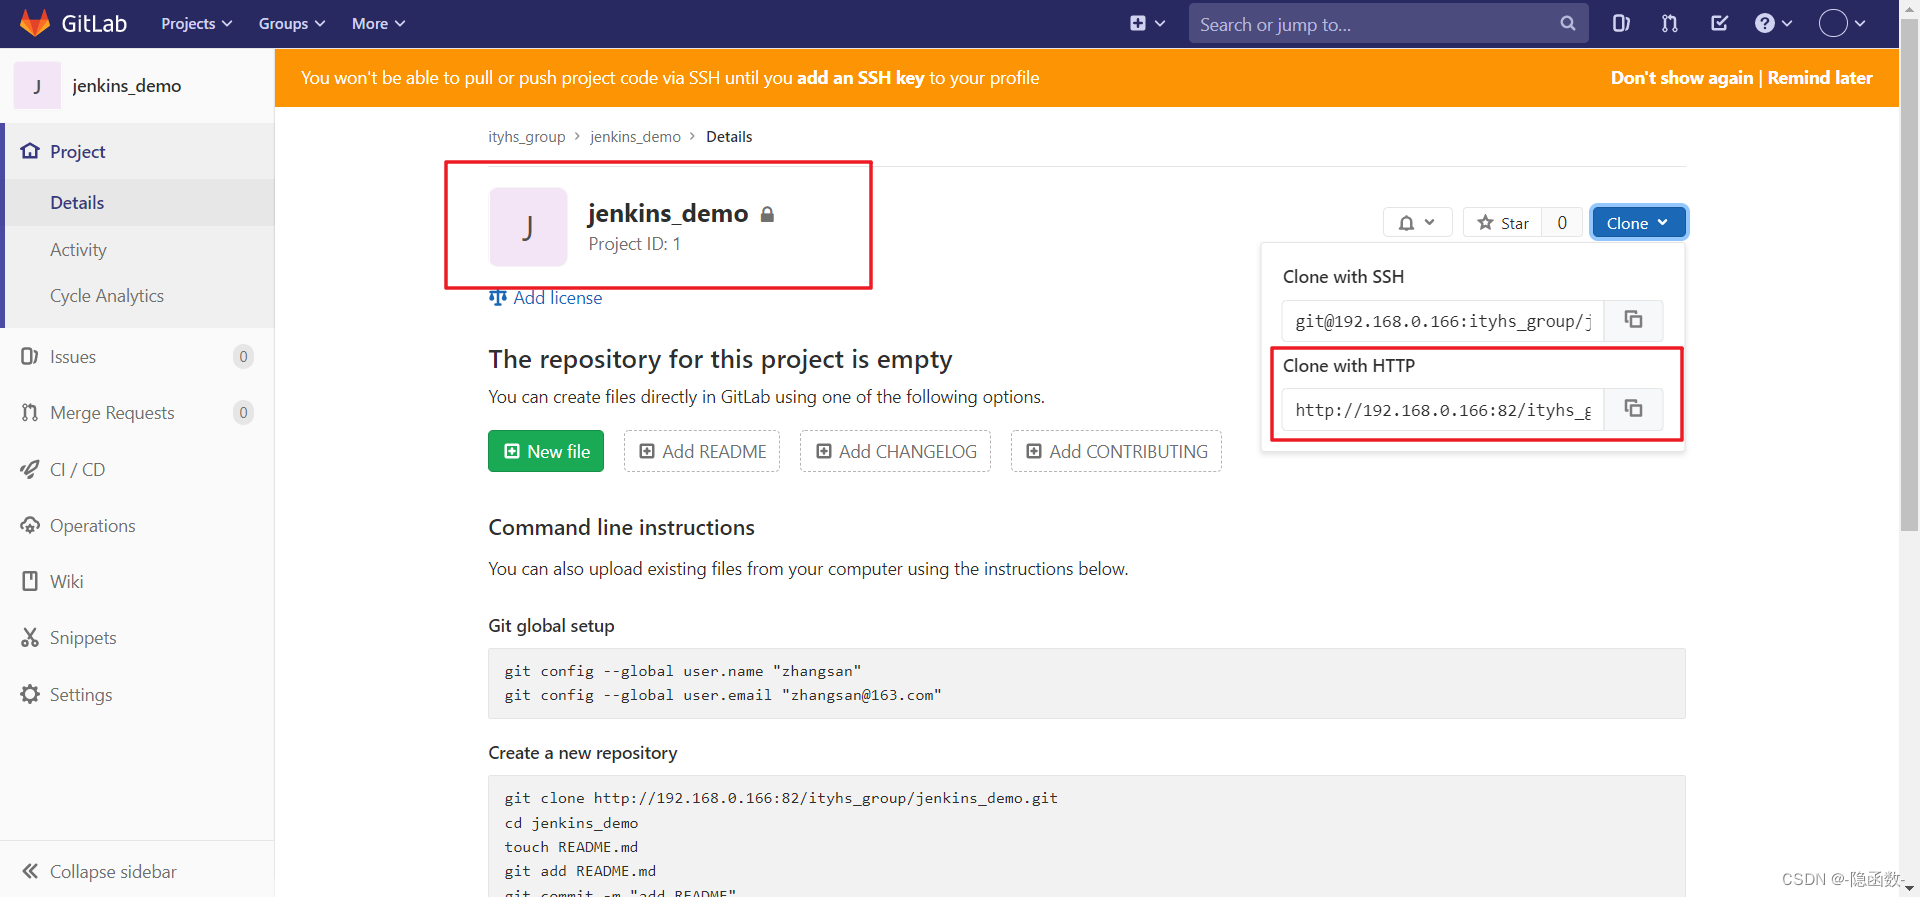
Task: Select the SSH clone URL field
Action: click(x=1443, y=321)
